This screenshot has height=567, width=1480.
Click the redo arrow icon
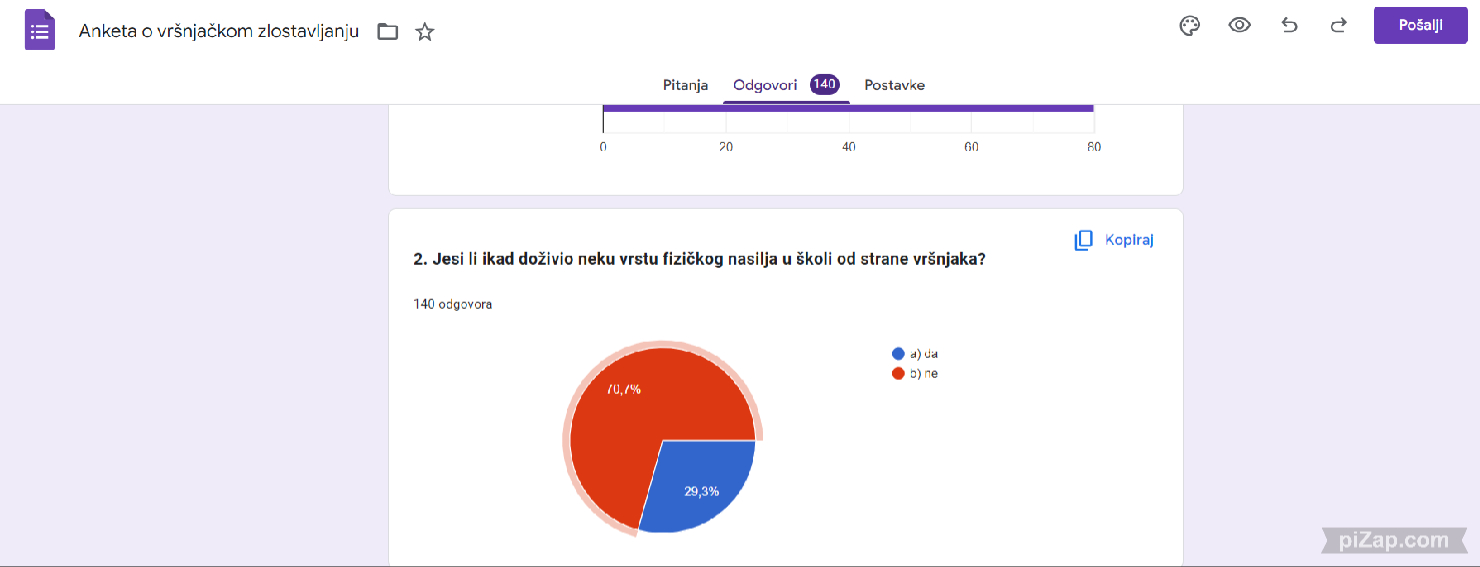1339,26
